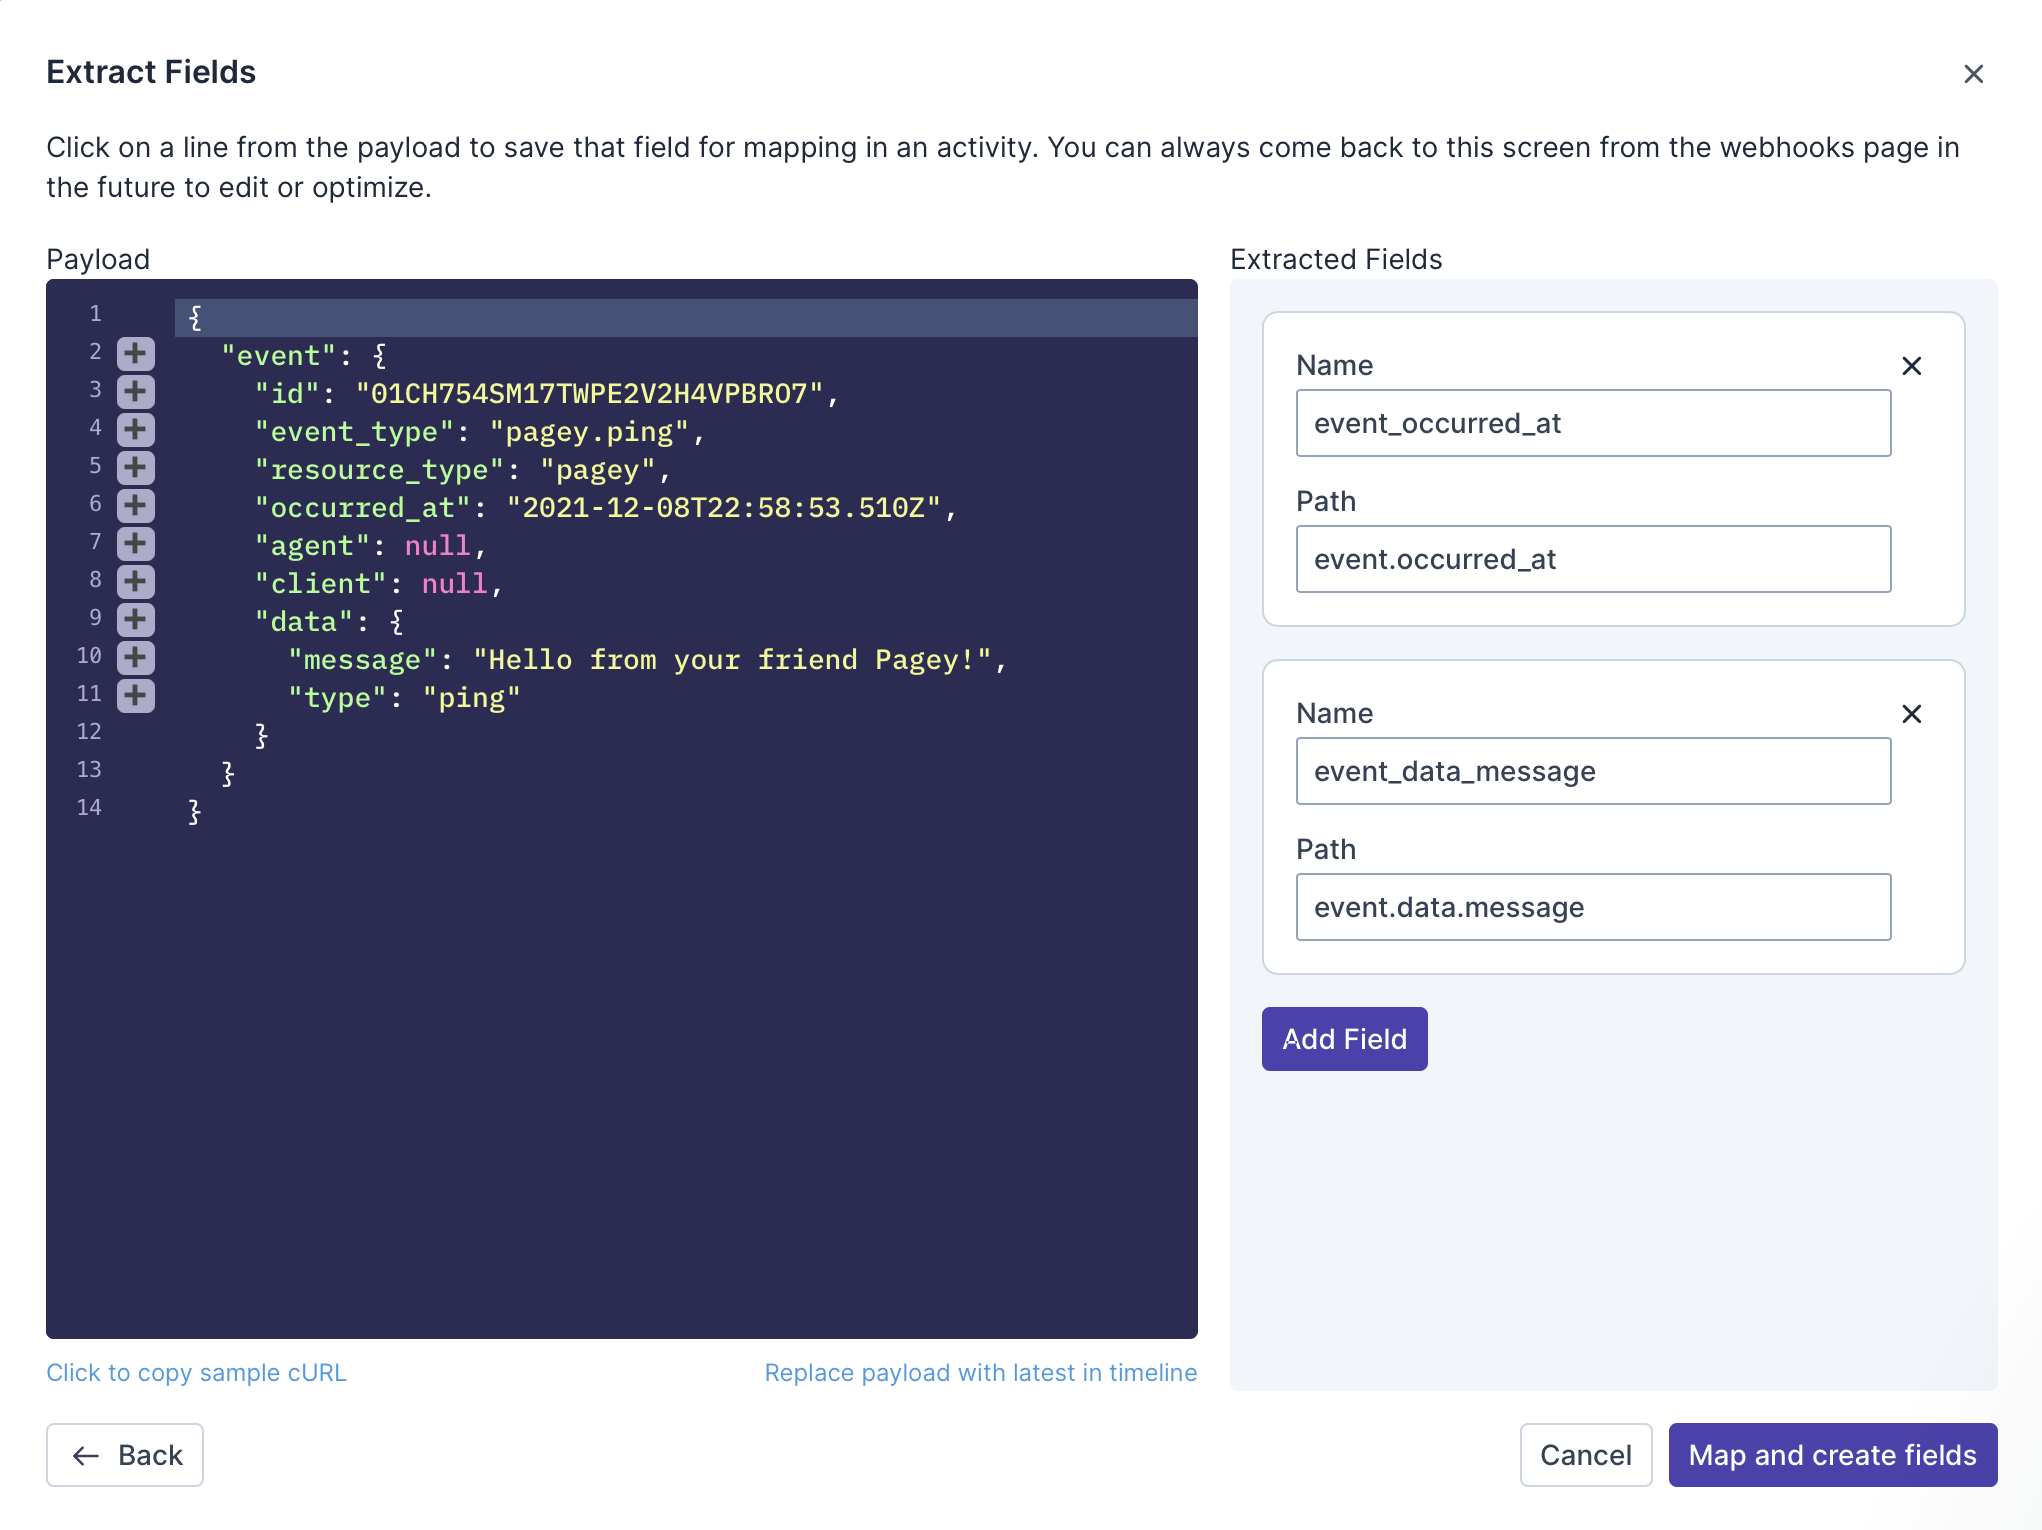
Task: Add the "agent" null field
Action: [x=135, y=543]
